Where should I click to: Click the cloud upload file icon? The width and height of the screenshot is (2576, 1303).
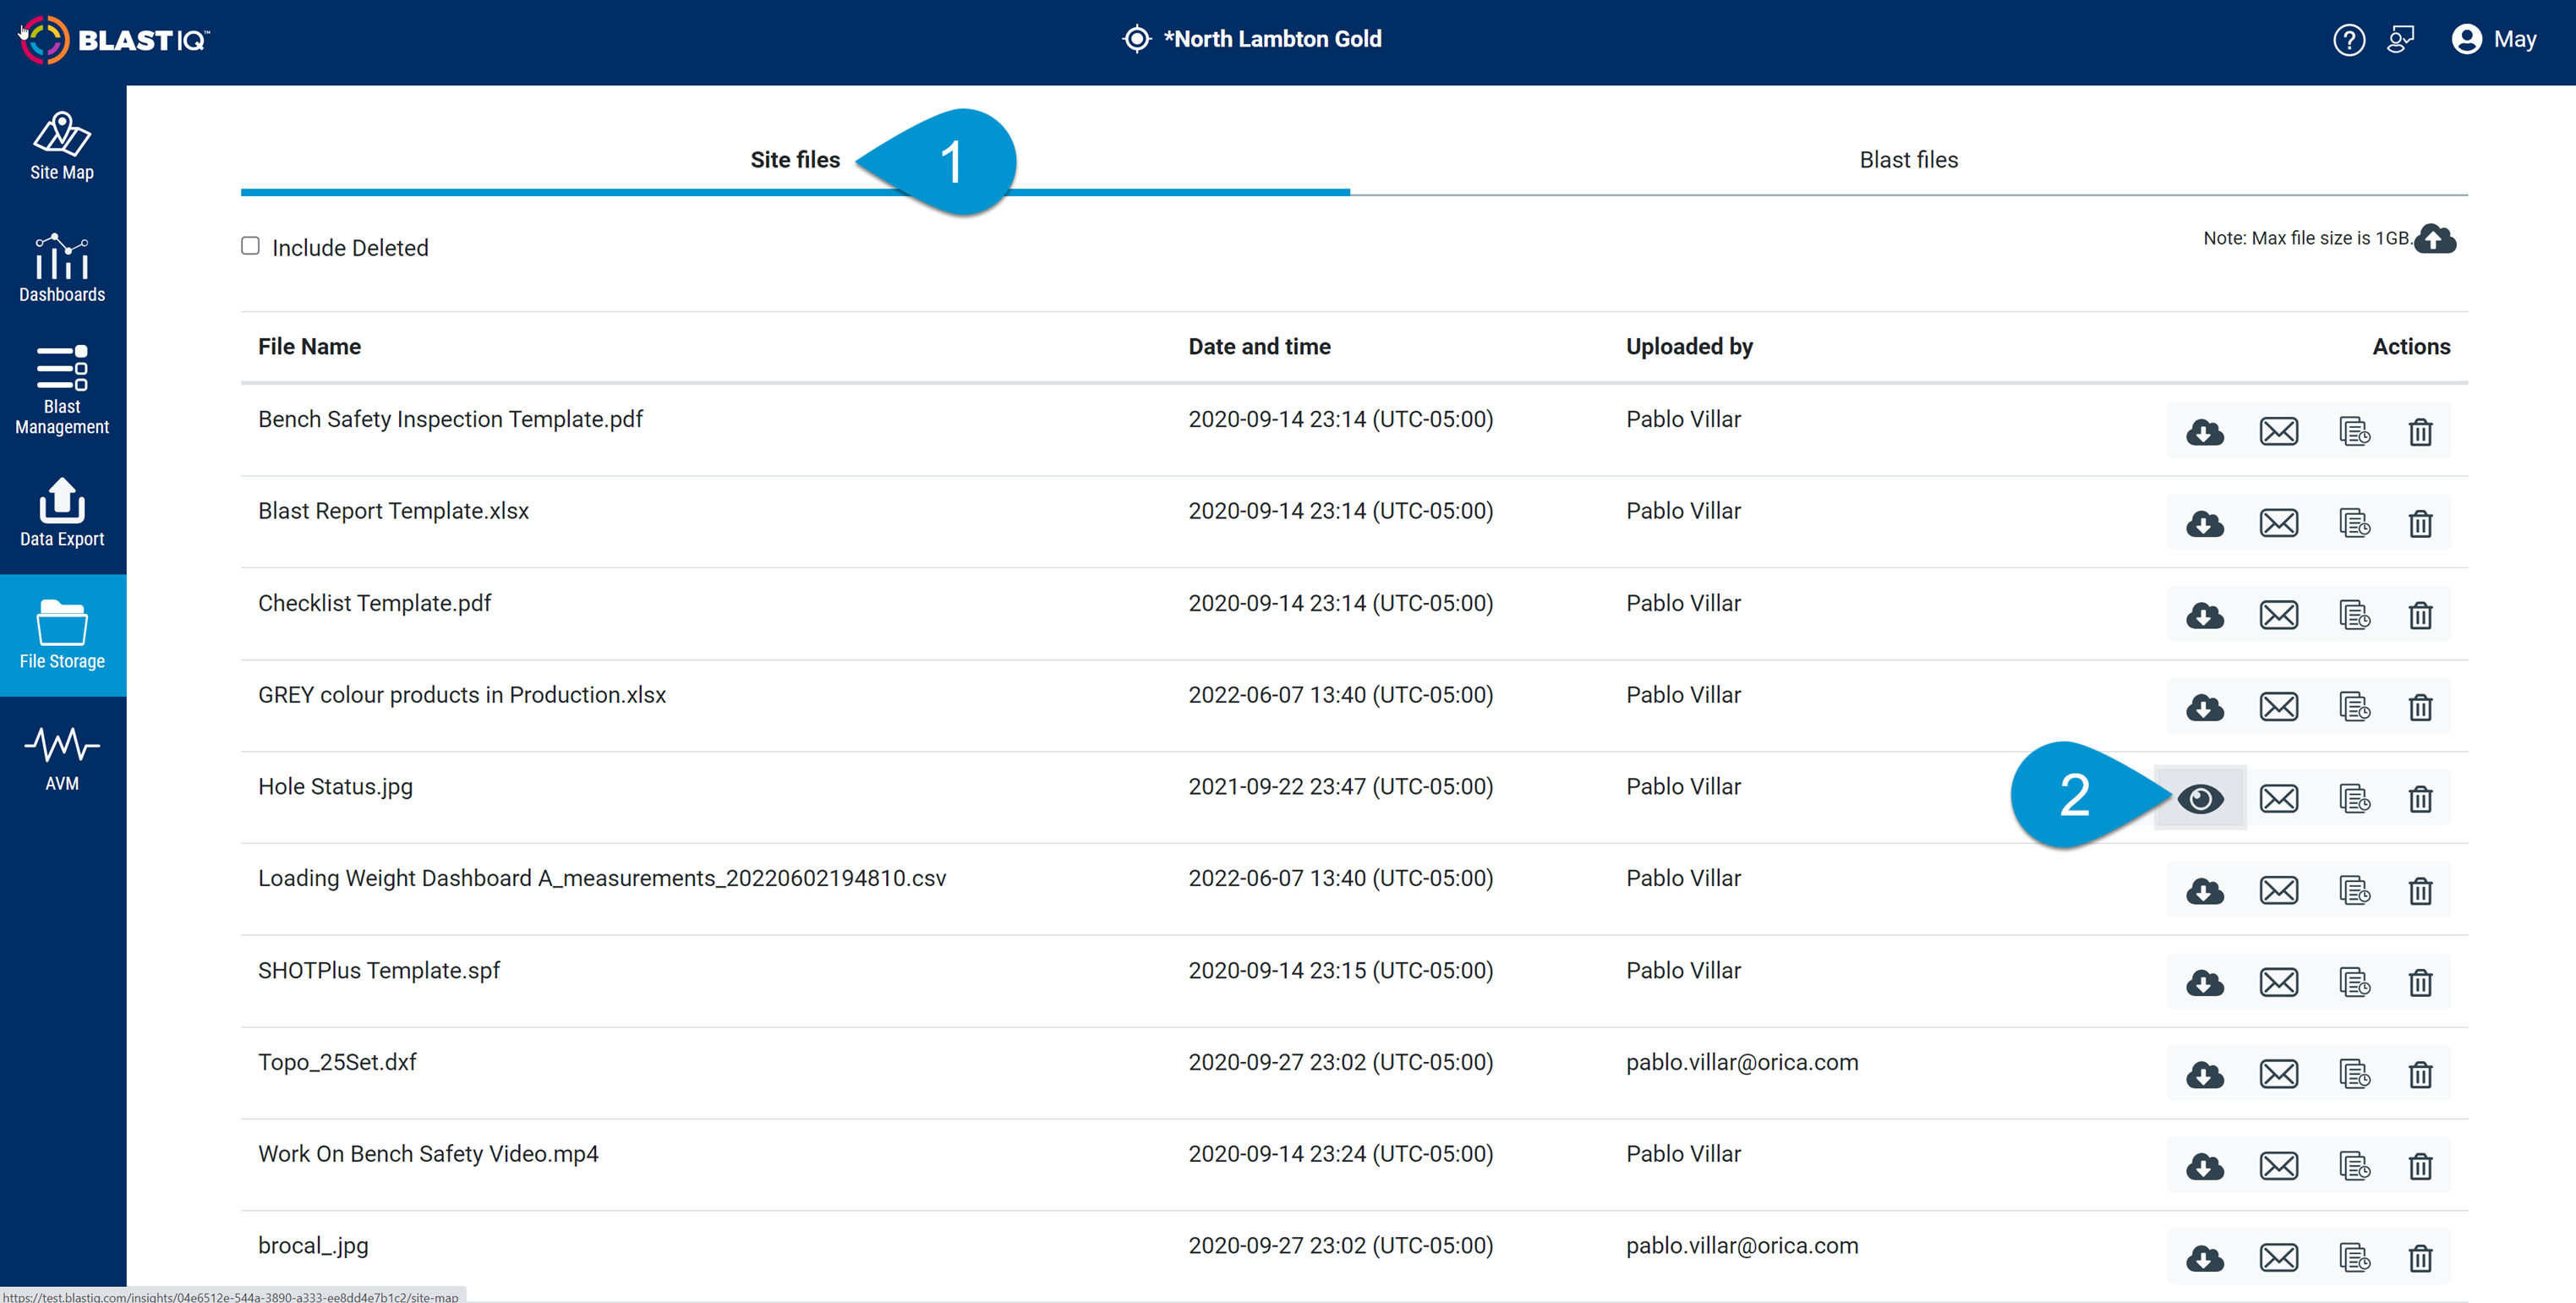(2435, 239)
